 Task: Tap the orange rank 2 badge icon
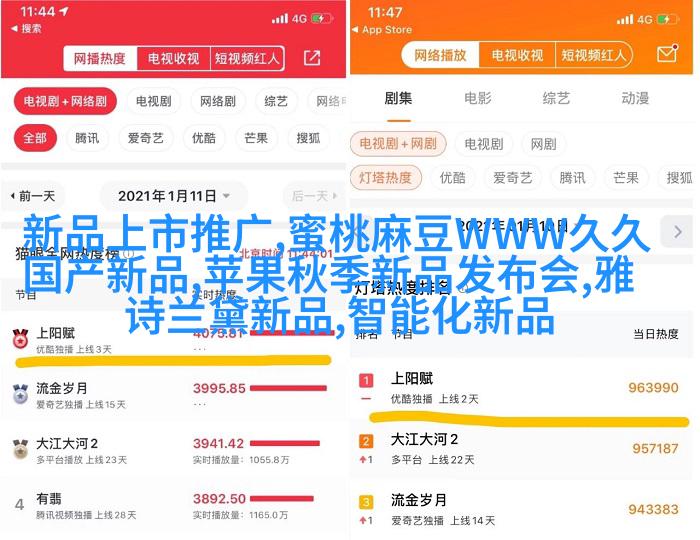pos(366,441)
